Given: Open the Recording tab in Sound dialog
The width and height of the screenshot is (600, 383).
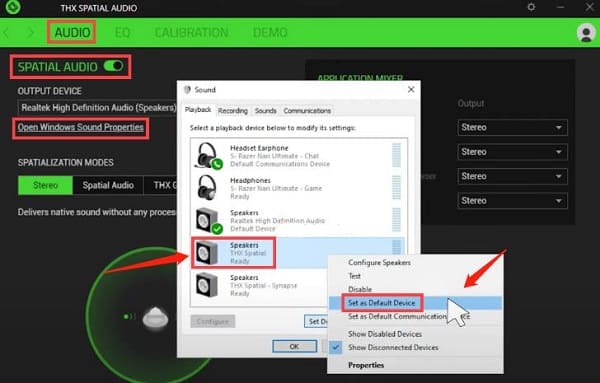Looking at the screenshot, I should [x=233, y=111].
